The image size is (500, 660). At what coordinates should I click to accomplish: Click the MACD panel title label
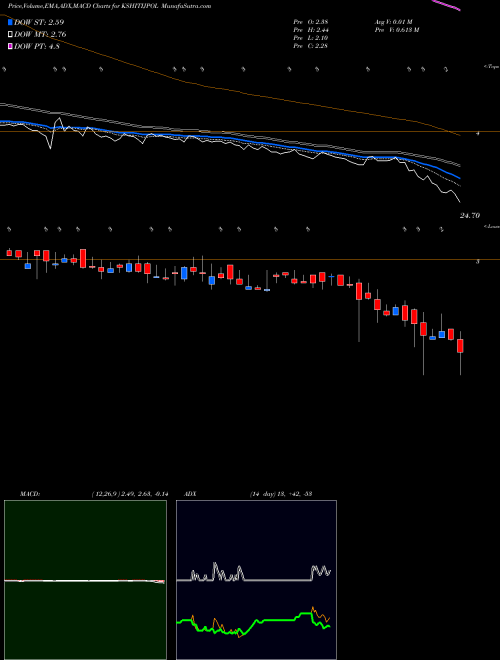[x=30, y=494]
